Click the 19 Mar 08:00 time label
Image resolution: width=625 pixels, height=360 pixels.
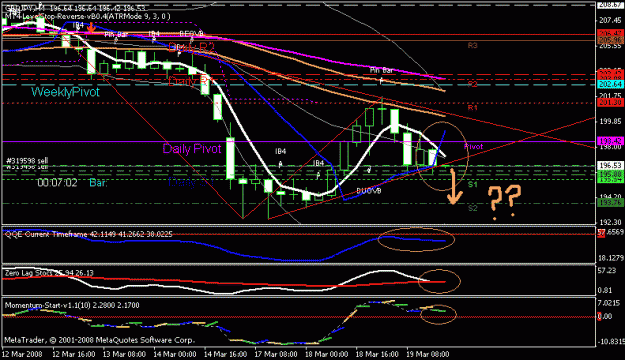tap(427, 354)
